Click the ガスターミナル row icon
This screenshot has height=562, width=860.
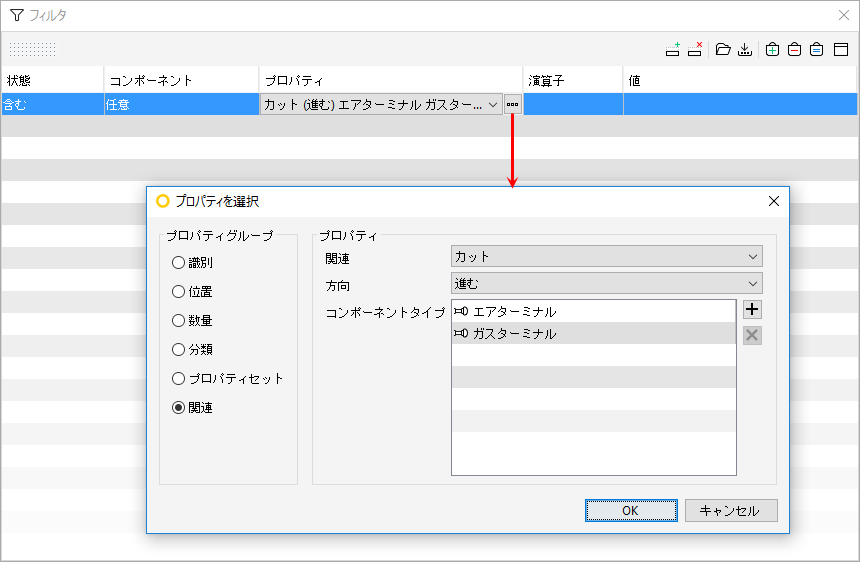click(x=461, y=333)
